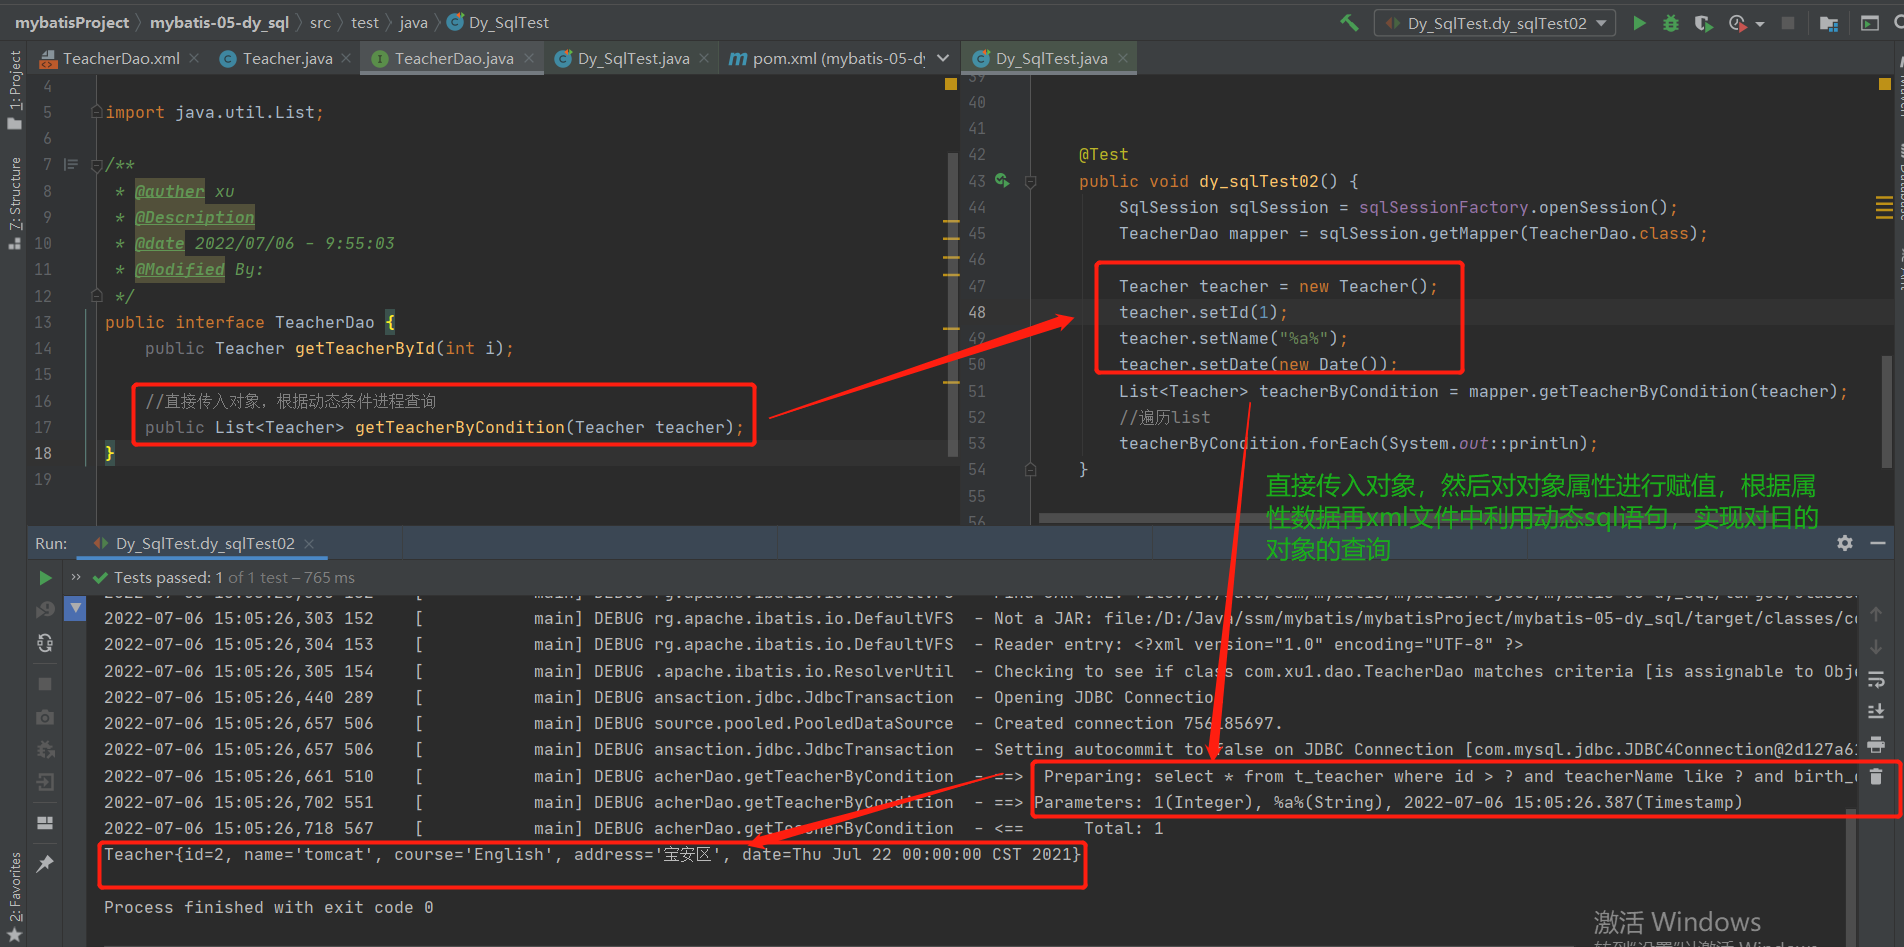Screen dimensions: 1904x947
Task: Toggle the Z: Structure tool window
Action: pos(14,203)
